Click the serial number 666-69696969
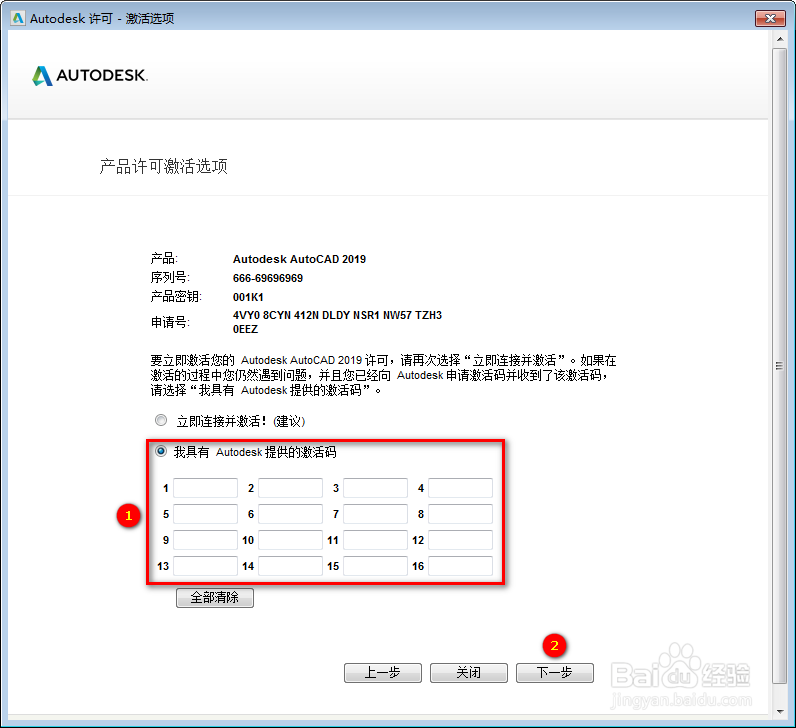The width and height of the screenshot is (796, 728). point(268,278)
